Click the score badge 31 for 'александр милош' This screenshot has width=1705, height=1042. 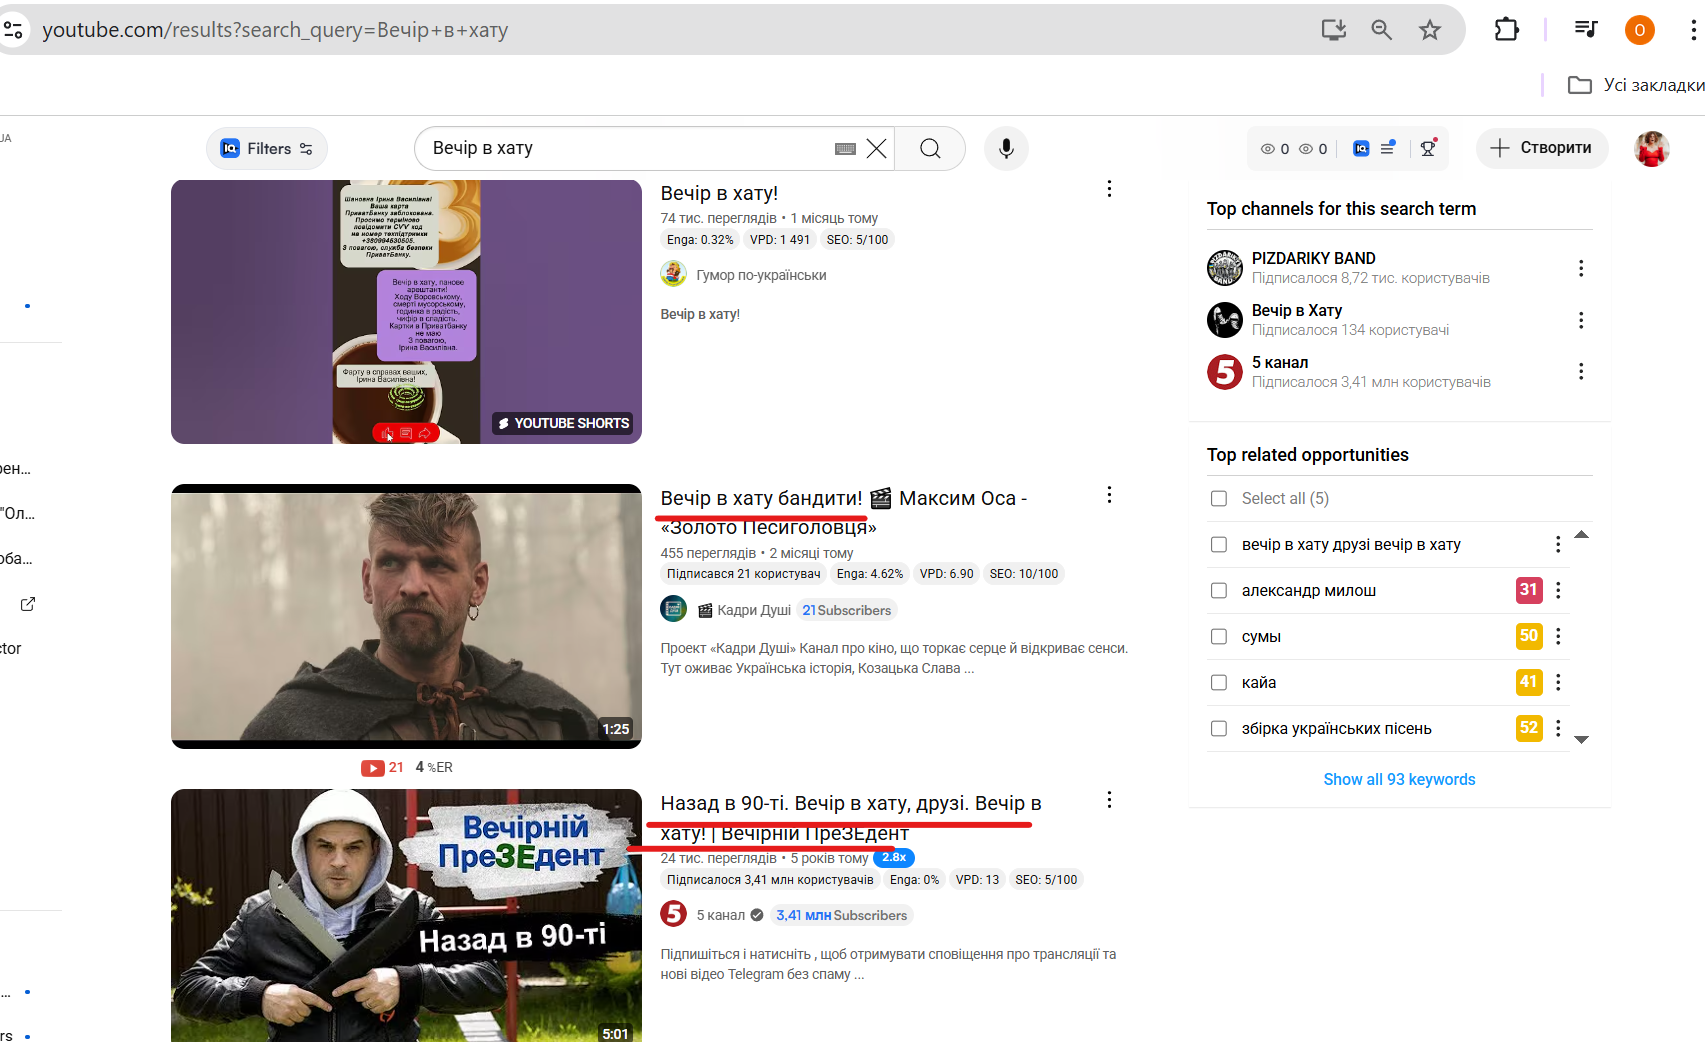coord(1529,590)
